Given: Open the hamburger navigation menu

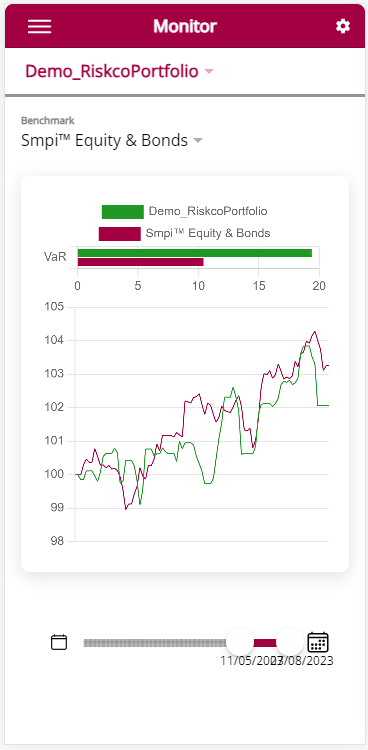Looking at the screenshot, I should pos(39,26).
